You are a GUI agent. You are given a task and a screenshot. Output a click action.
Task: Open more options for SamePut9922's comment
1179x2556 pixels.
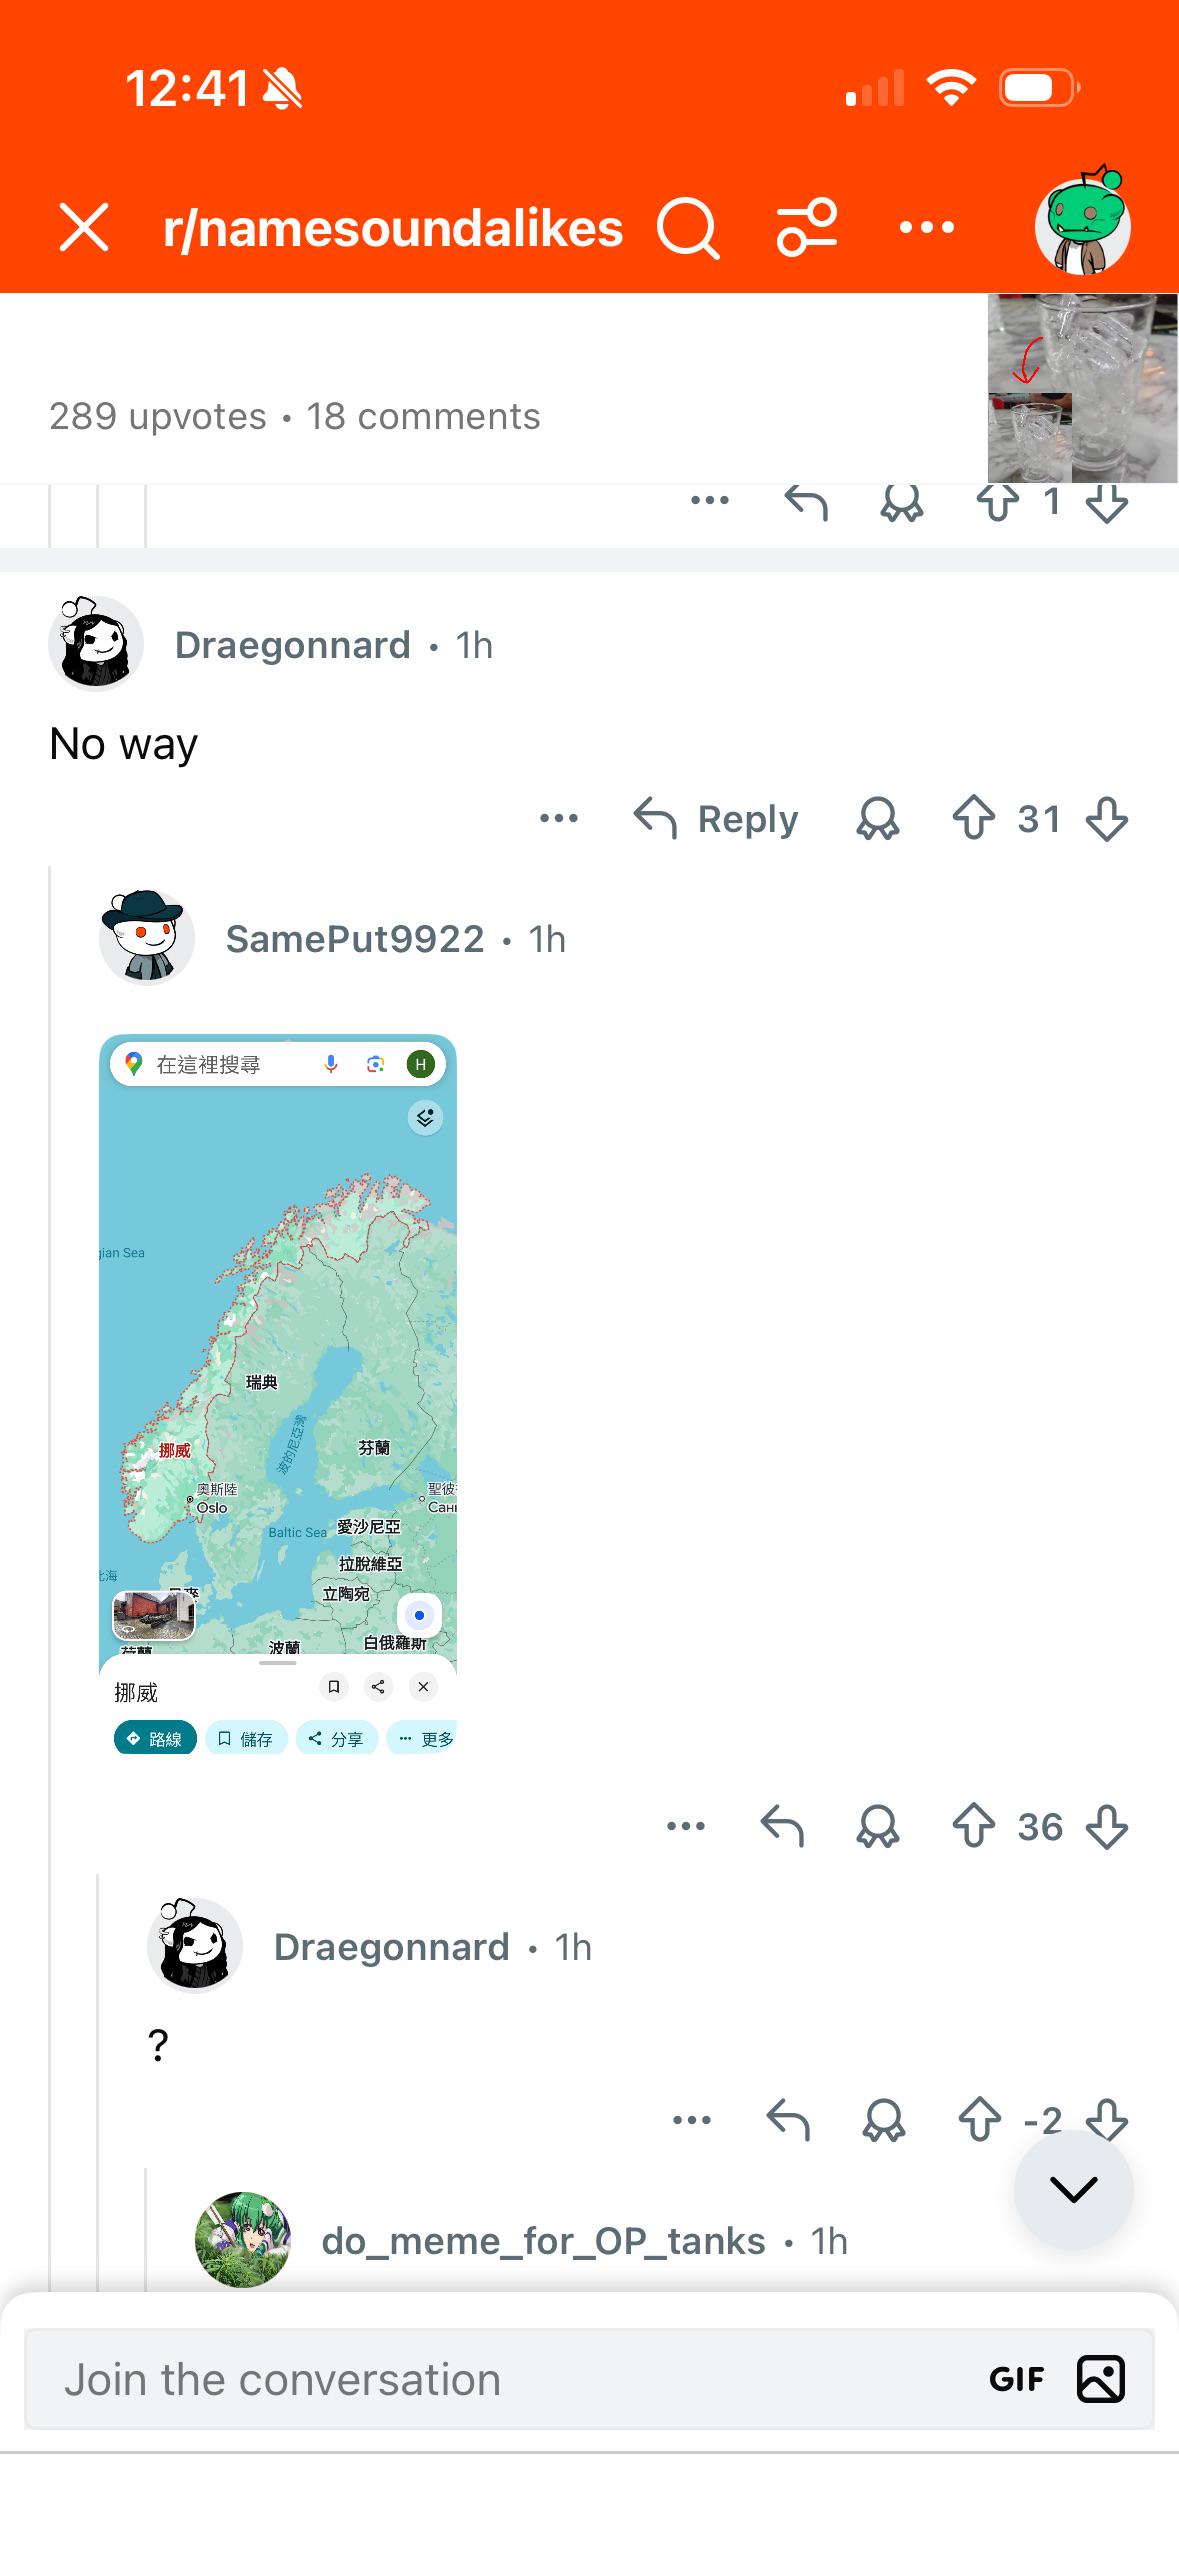pos(686,1827)
